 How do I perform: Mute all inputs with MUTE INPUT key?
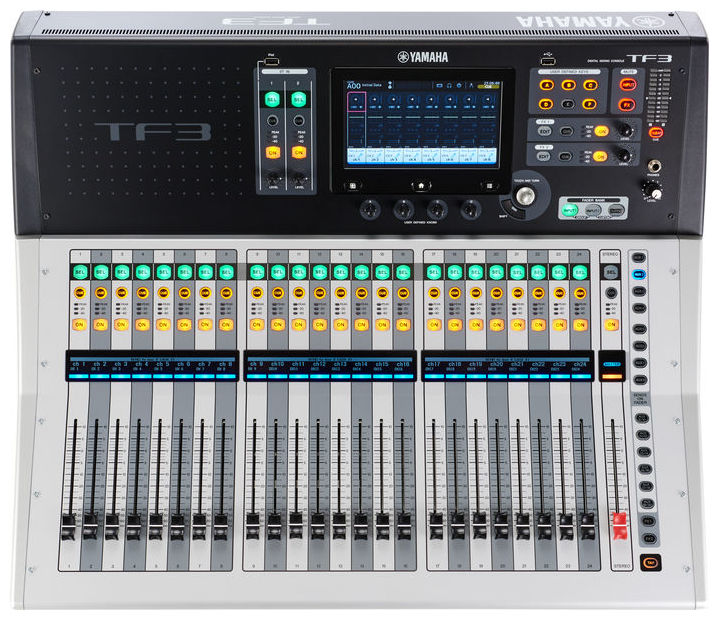(x=628, y=85)
